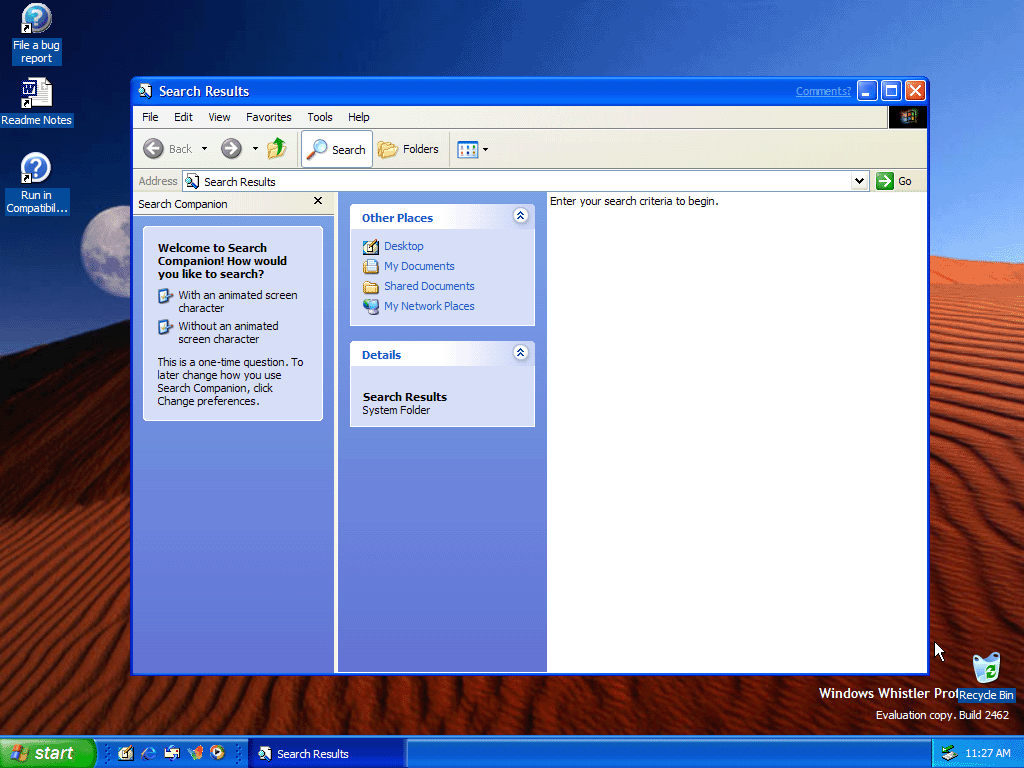Click the Safely Remove Hardware tray icon

949,754
